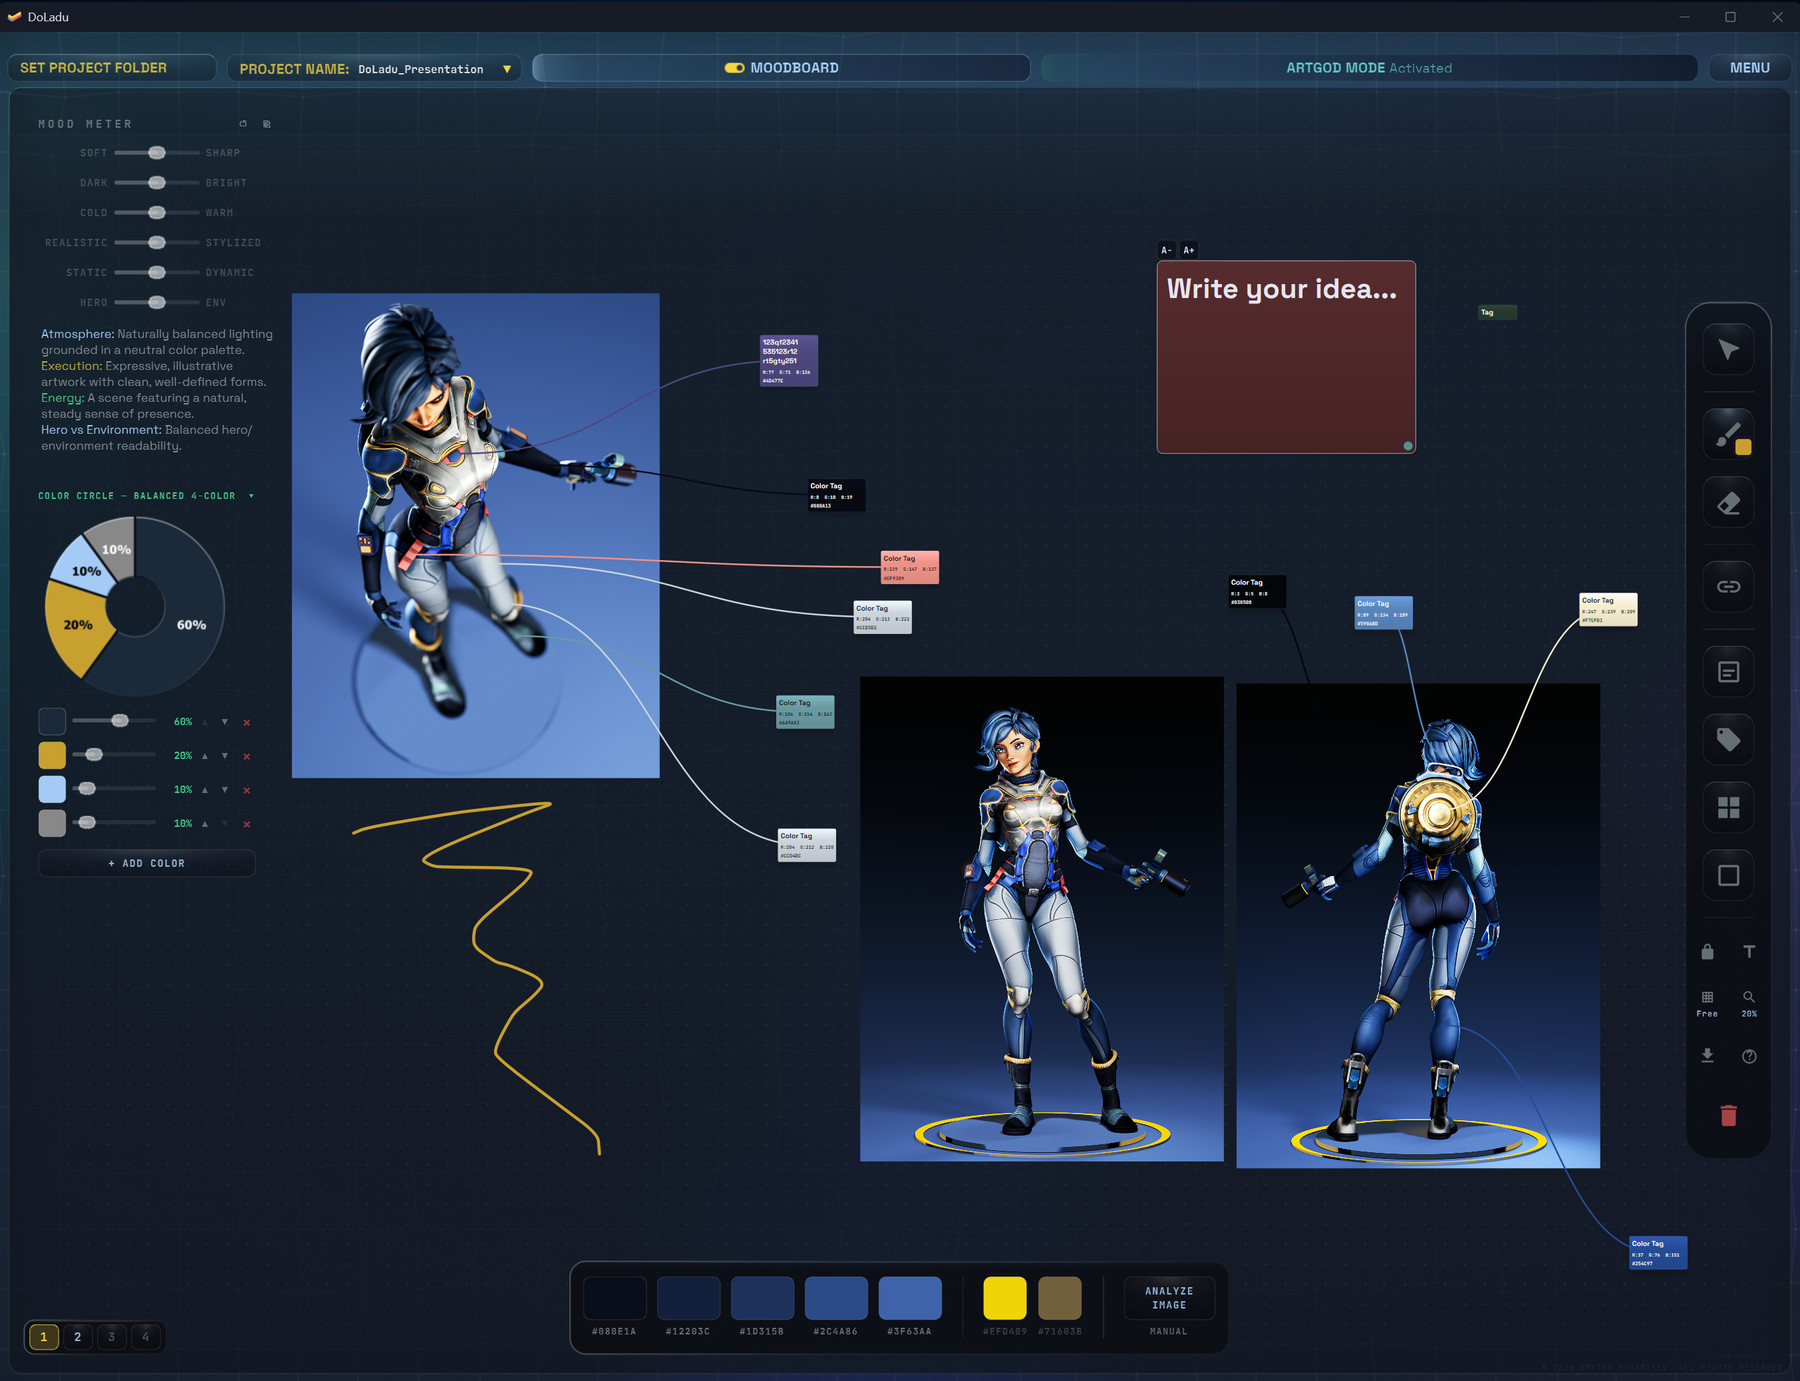
Task: Increase note font with A+ button
Action: pos(1189,250)
